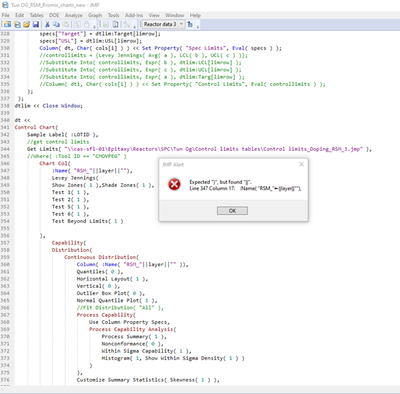The height and width of the screenshot is (394, 400).
Task: Click 'Continuous Distribution(' on line 359
Action: point(101,257)
